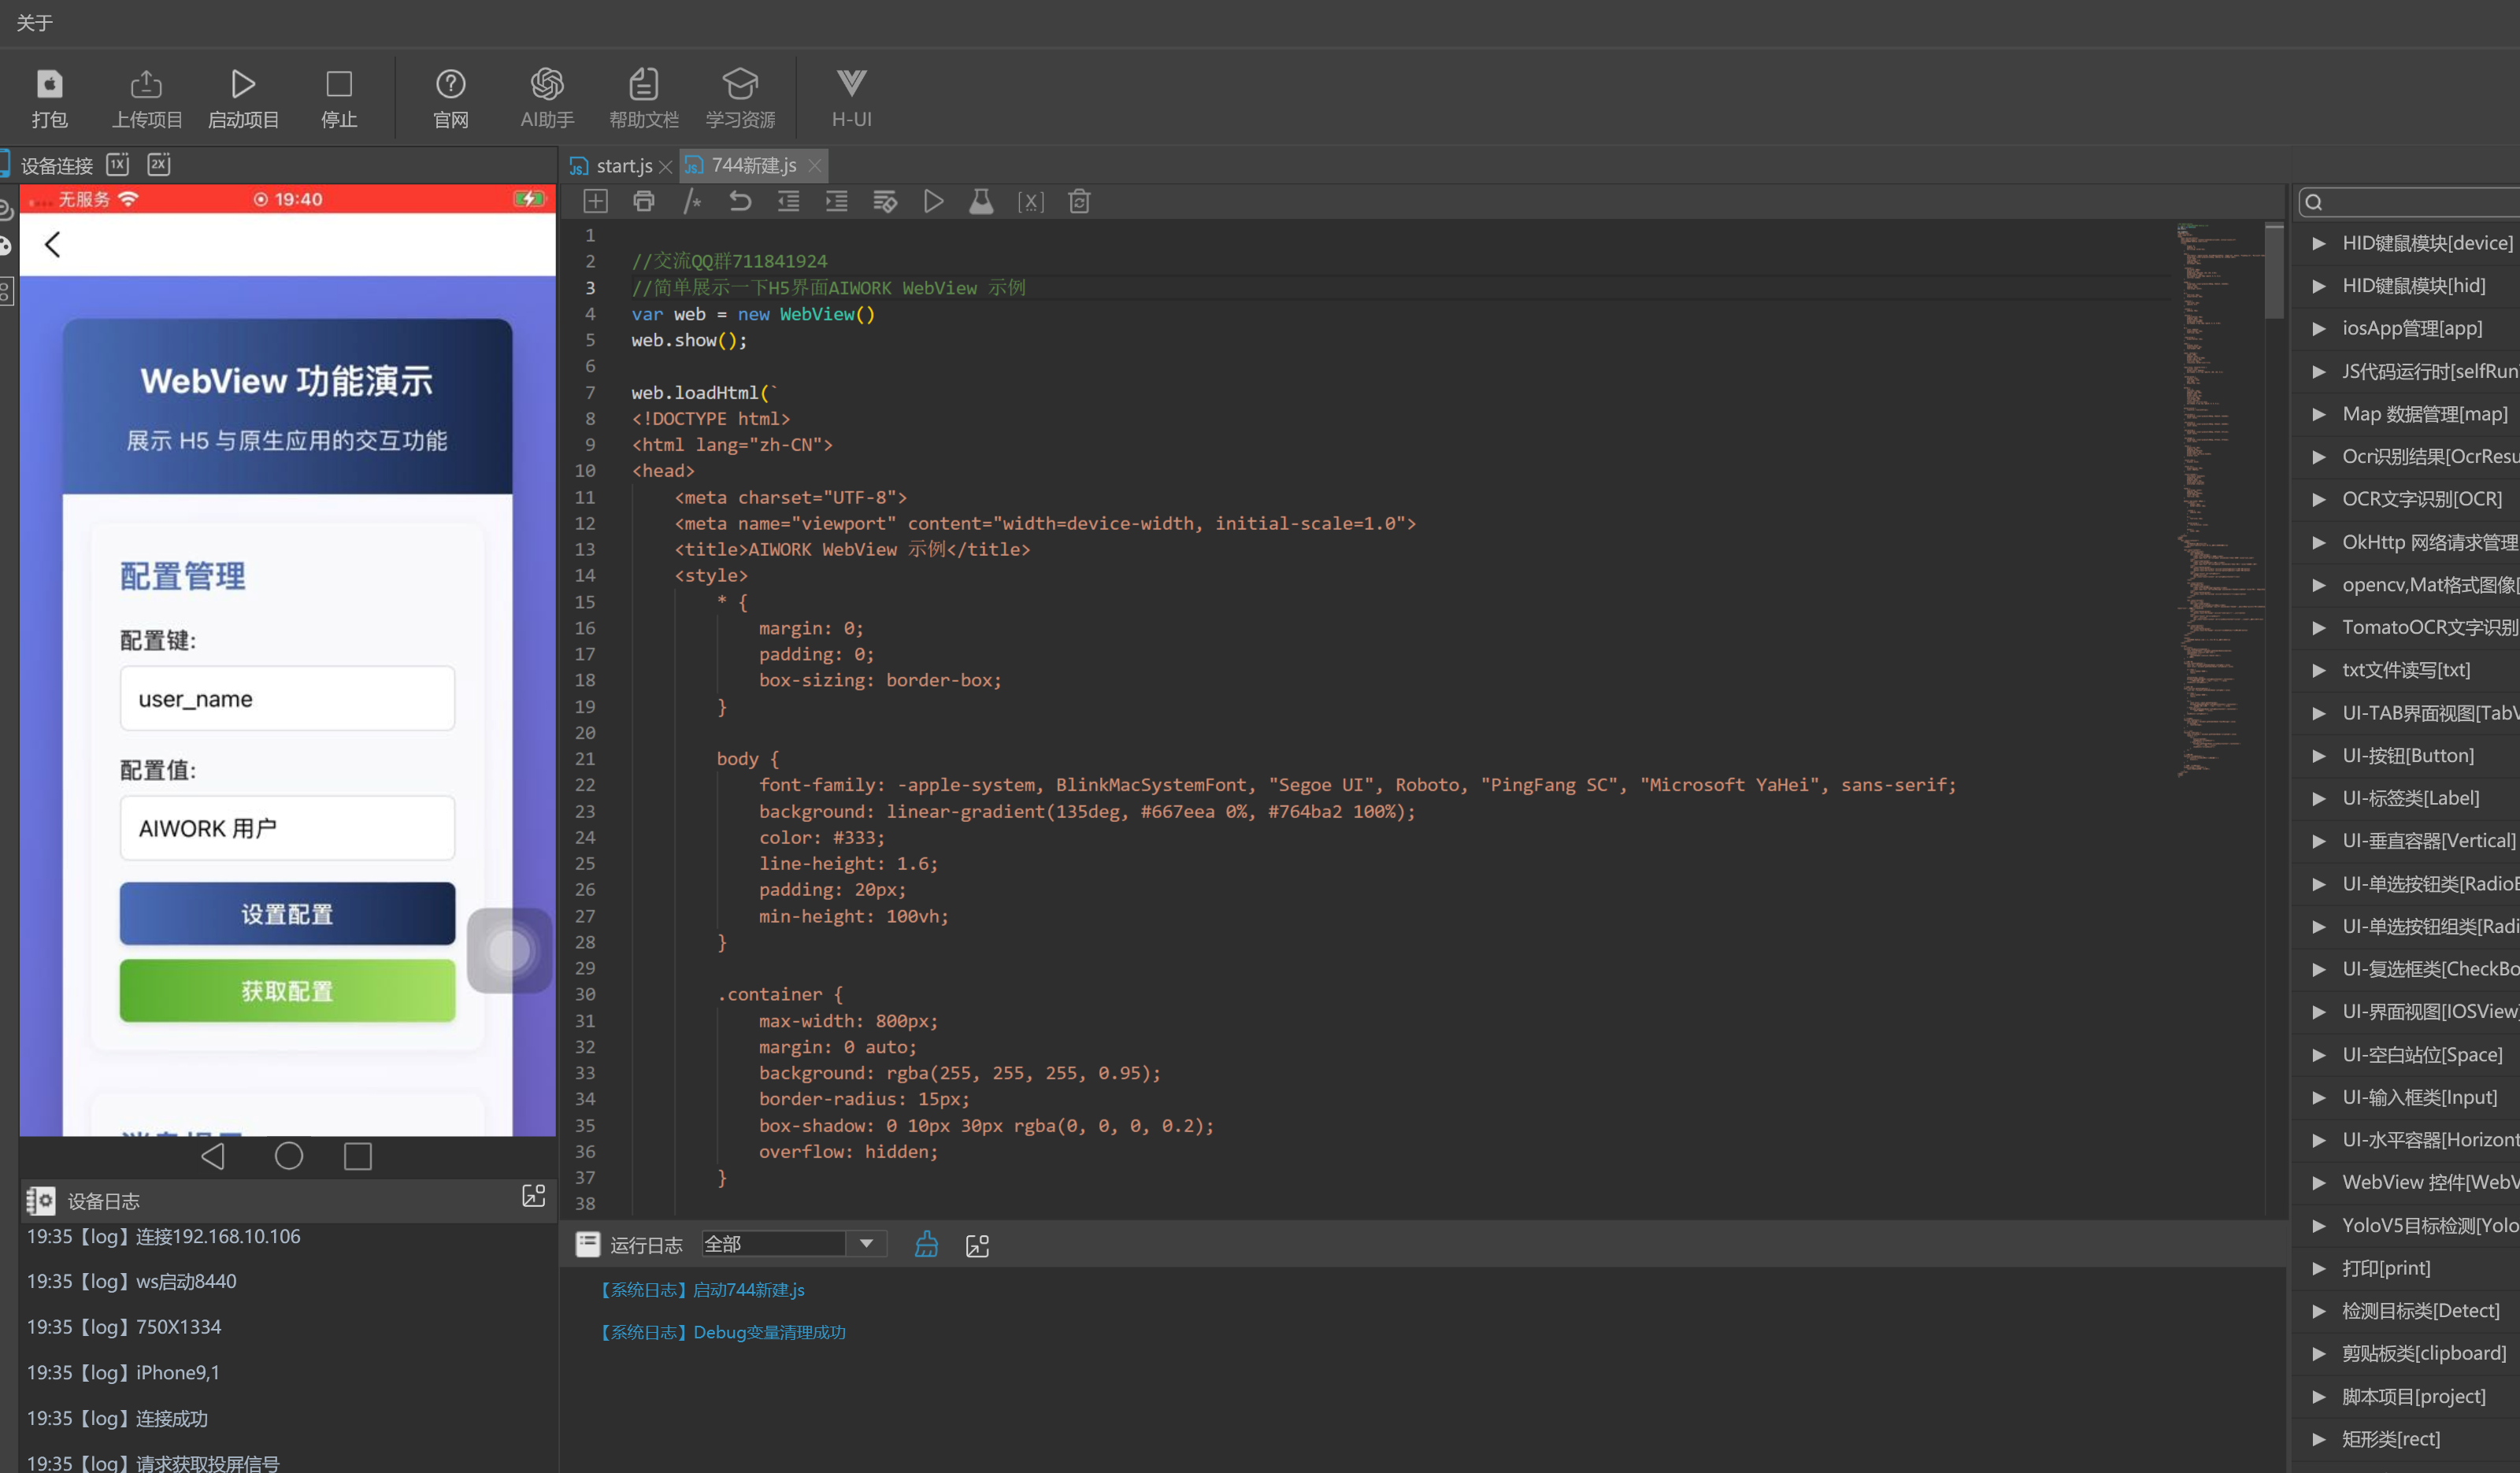Pop out the 运行日志 panel
Viewport: 2520px width, 1473px height.
click(977, 1245)
